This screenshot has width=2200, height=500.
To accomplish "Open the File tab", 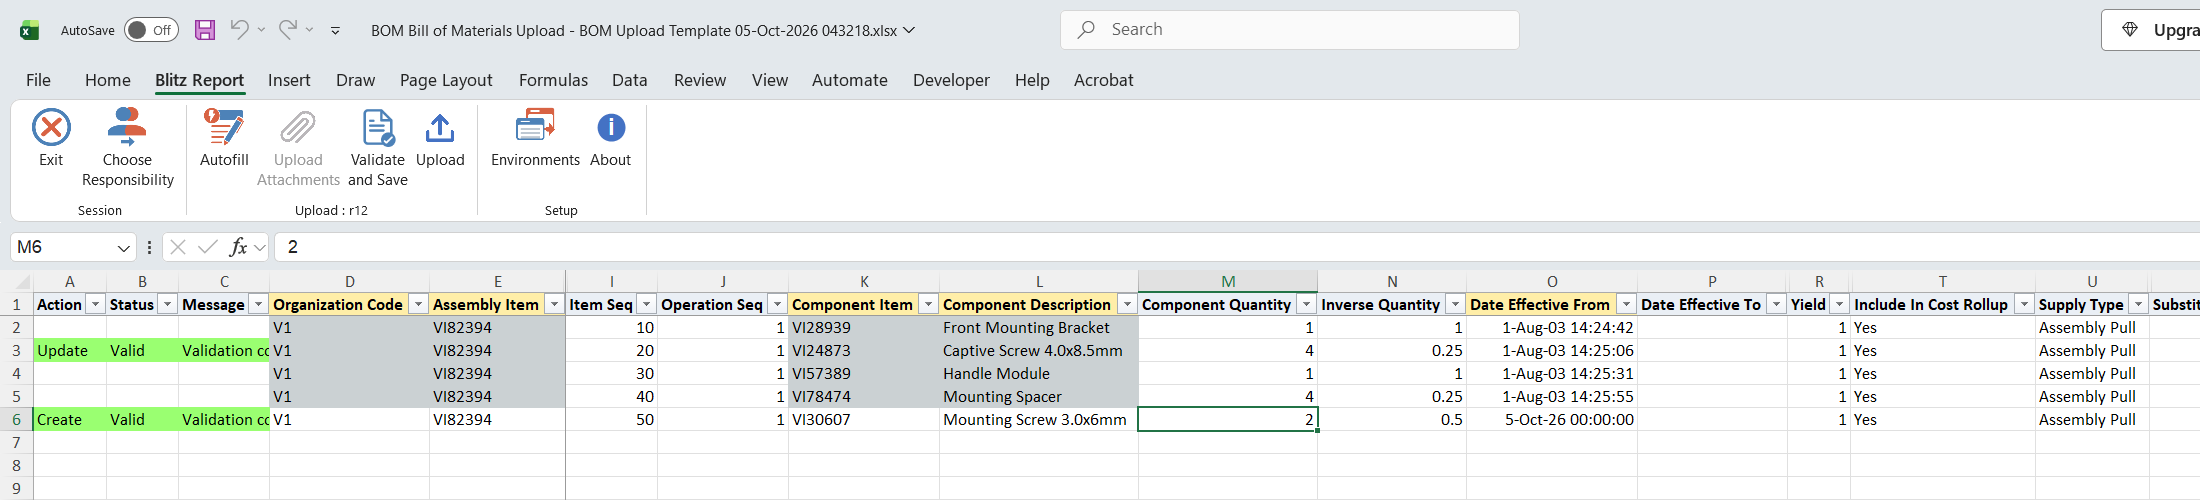I will pos(38,80).
